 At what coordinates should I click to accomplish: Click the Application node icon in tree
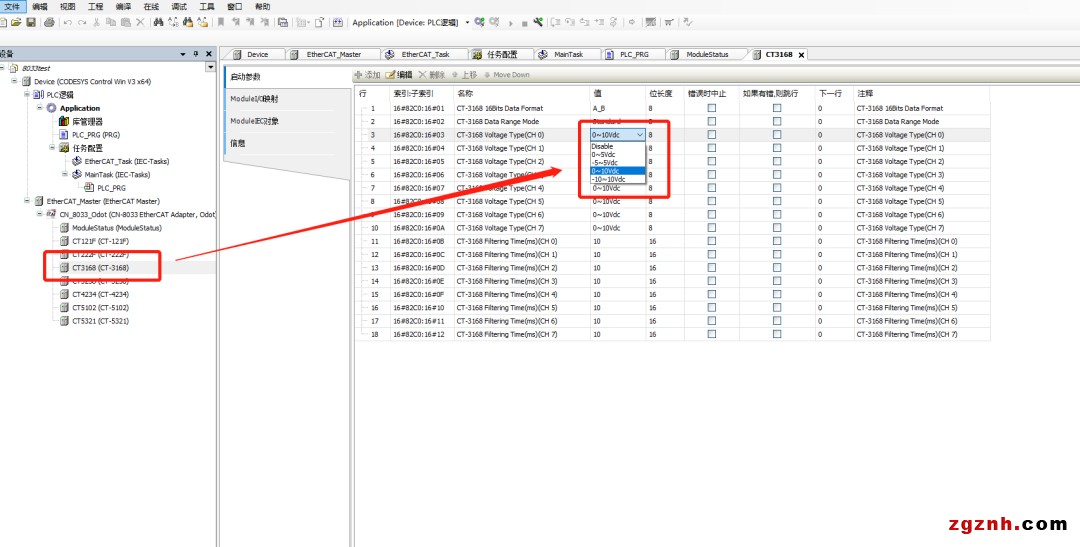click(x=52, y=108)
